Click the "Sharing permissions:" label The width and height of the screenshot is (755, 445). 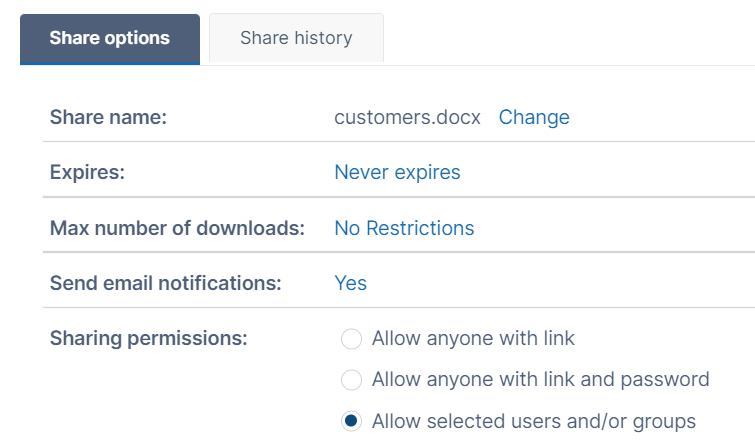(148, 338)
